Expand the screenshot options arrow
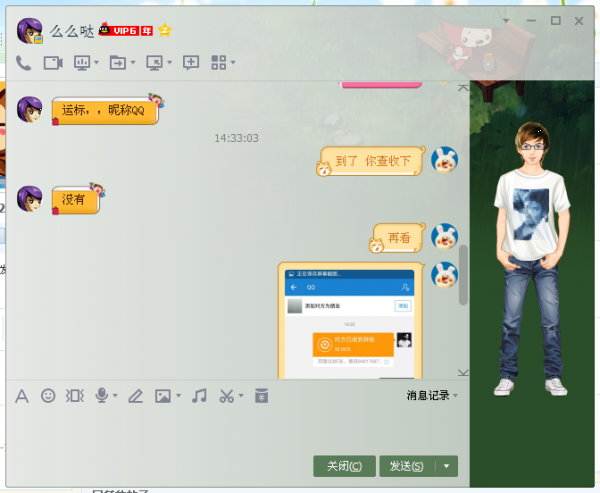The image size is (600, 493). [241, 396]
